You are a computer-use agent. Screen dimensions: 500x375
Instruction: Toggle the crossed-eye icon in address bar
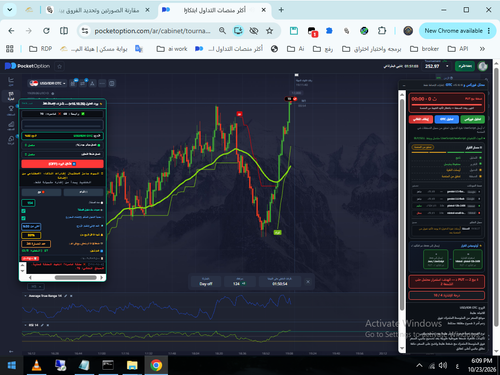point(254,31)
